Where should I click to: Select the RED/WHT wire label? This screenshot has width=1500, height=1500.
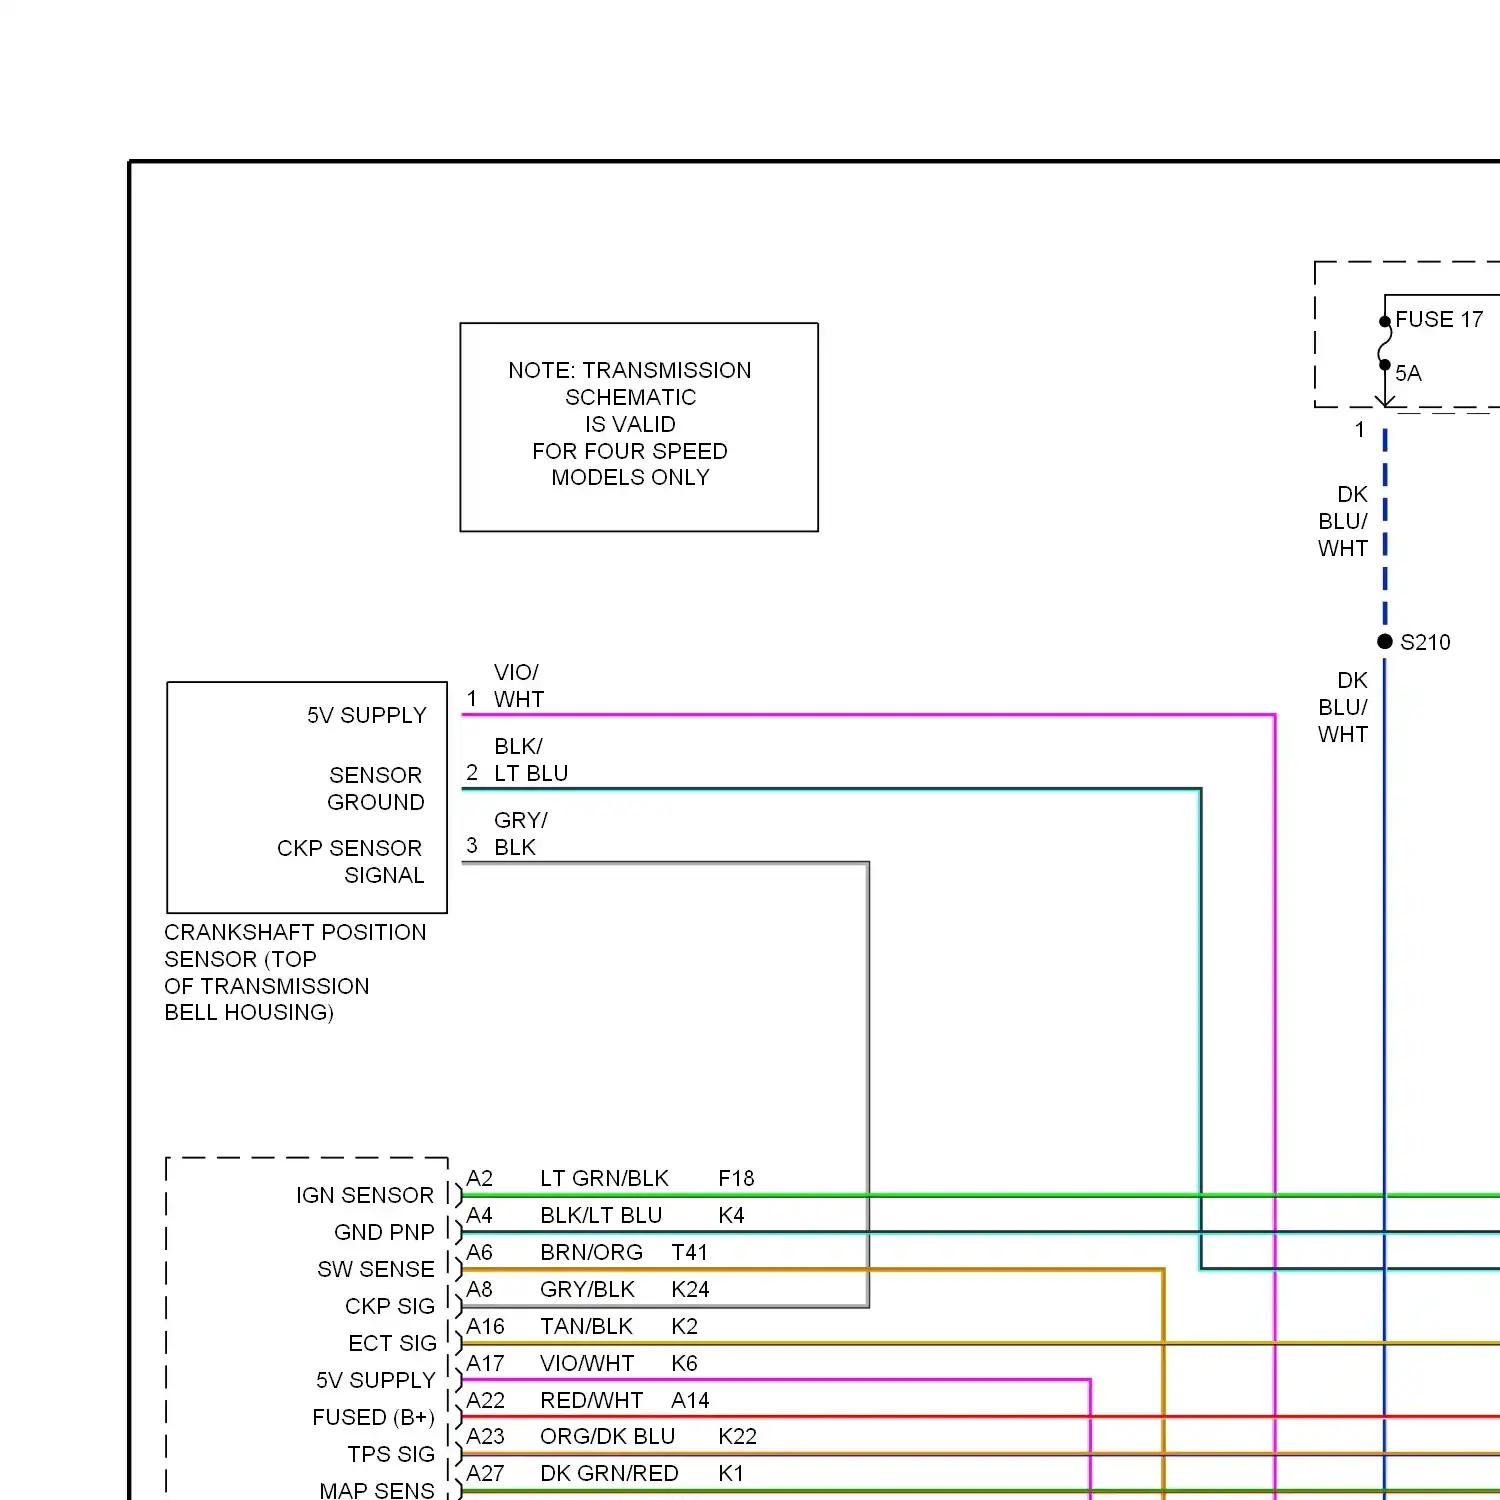(x=591, y=1400)
